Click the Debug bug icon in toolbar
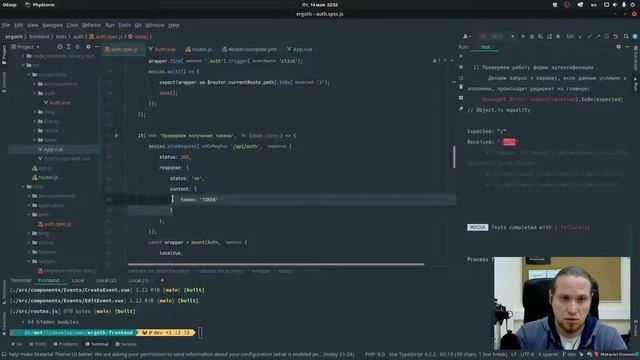Viewport: 640px width, 360px height. tap(532, 36)
